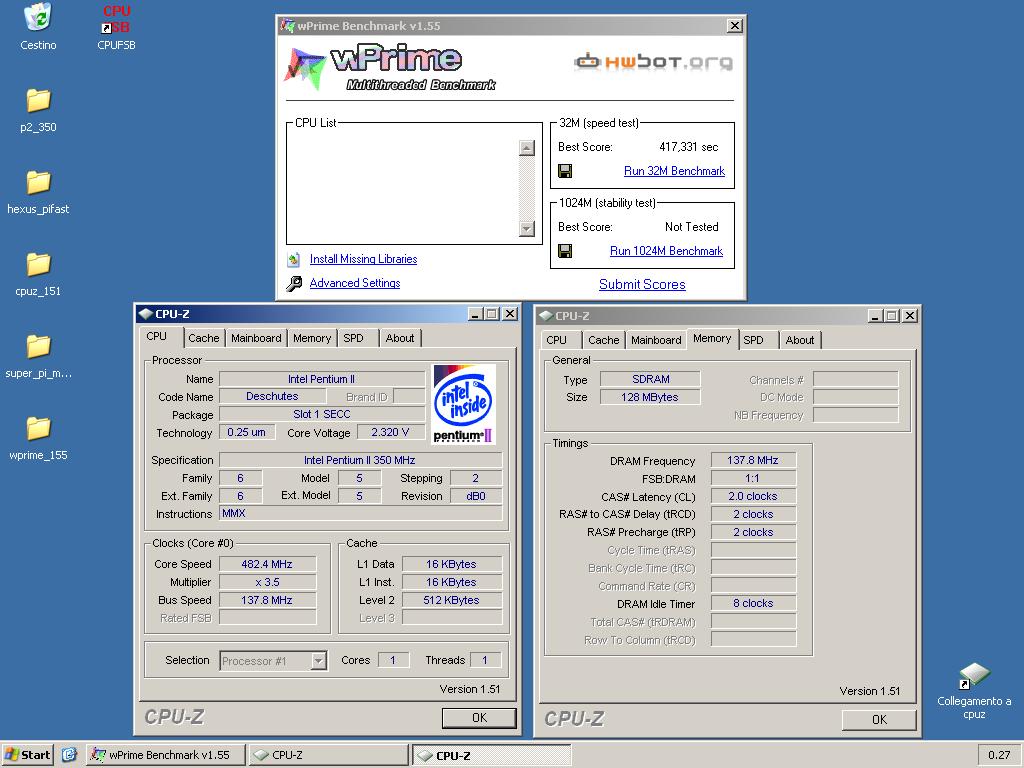Open the Cache tab in right CPU-Z
Image resolution: width=1024 pixels, height=768 pixels.
pos(603,340)
